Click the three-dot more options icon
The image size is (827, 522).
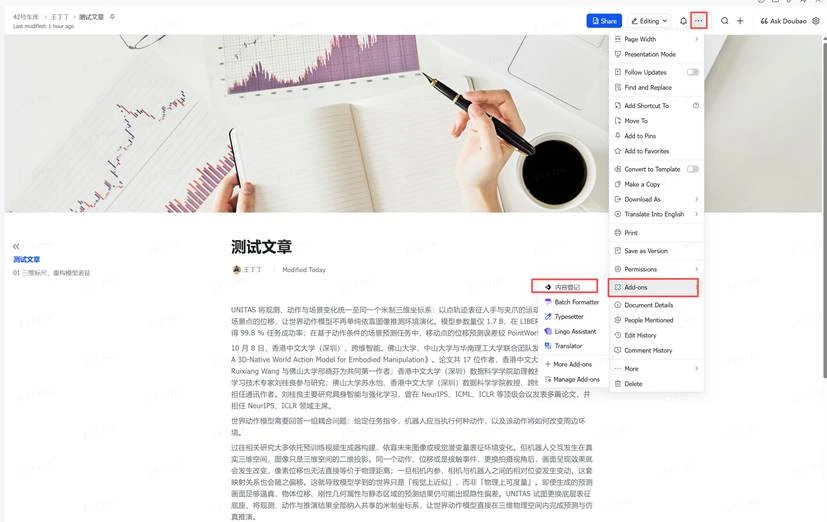pyautogui.click(x=698, y=21)
